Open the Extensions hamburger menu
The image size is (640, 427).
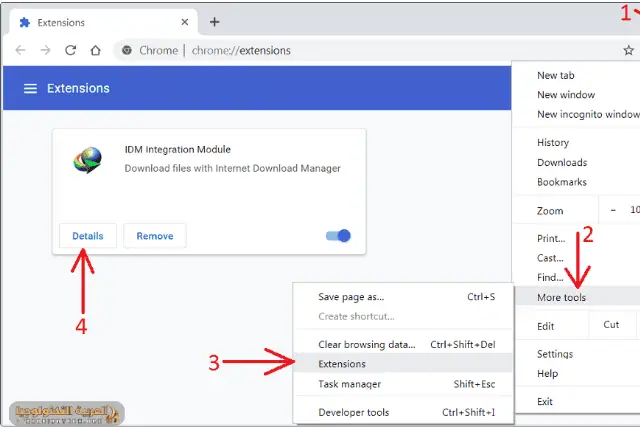coord(30,88)
